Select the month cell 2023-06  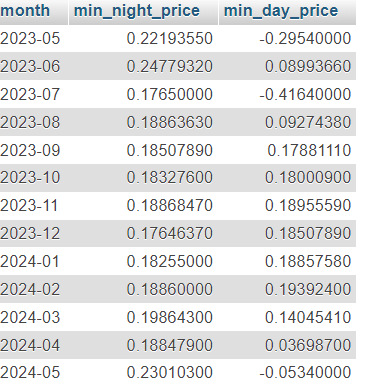[30, 66]
